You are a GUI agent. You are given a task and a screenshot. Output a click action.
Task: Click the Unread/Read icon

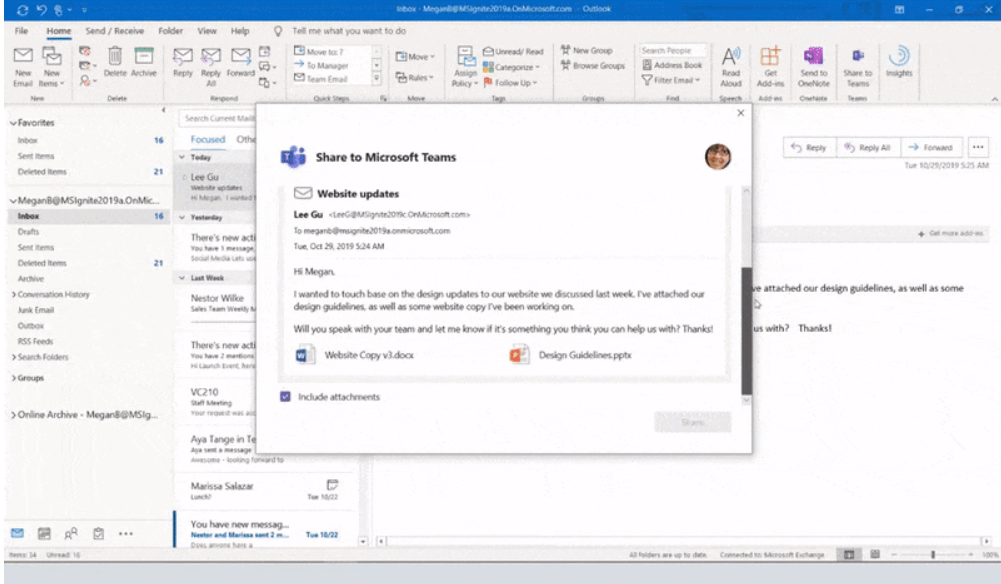pyautogui.click(x=488, y=51)
